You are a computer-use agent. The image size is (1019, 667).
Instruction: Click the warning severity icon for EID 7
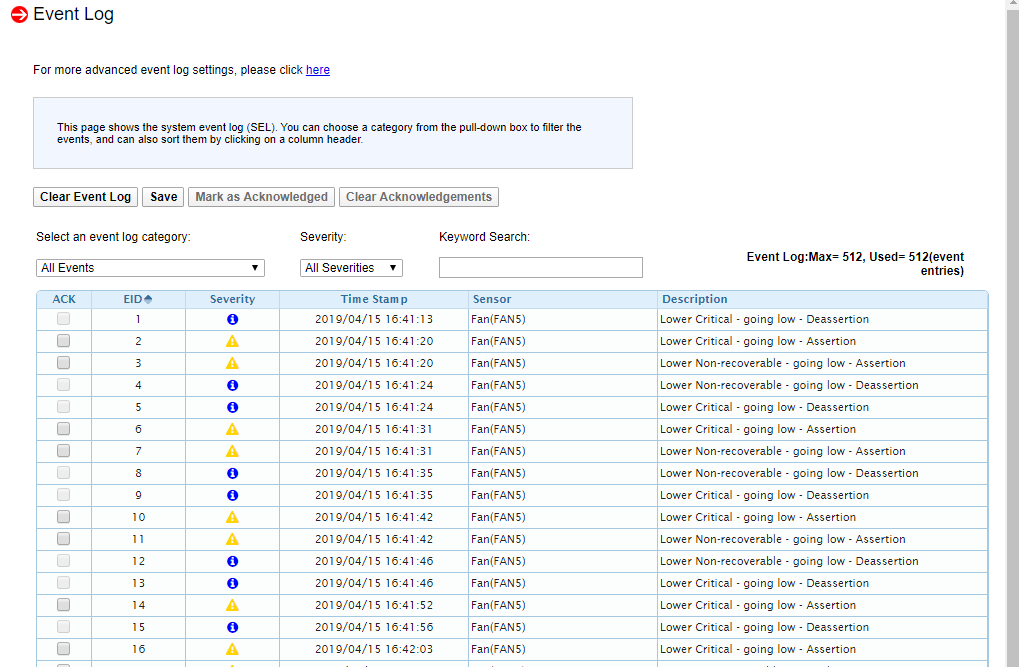pyautogui.click(x=232, y=451)
